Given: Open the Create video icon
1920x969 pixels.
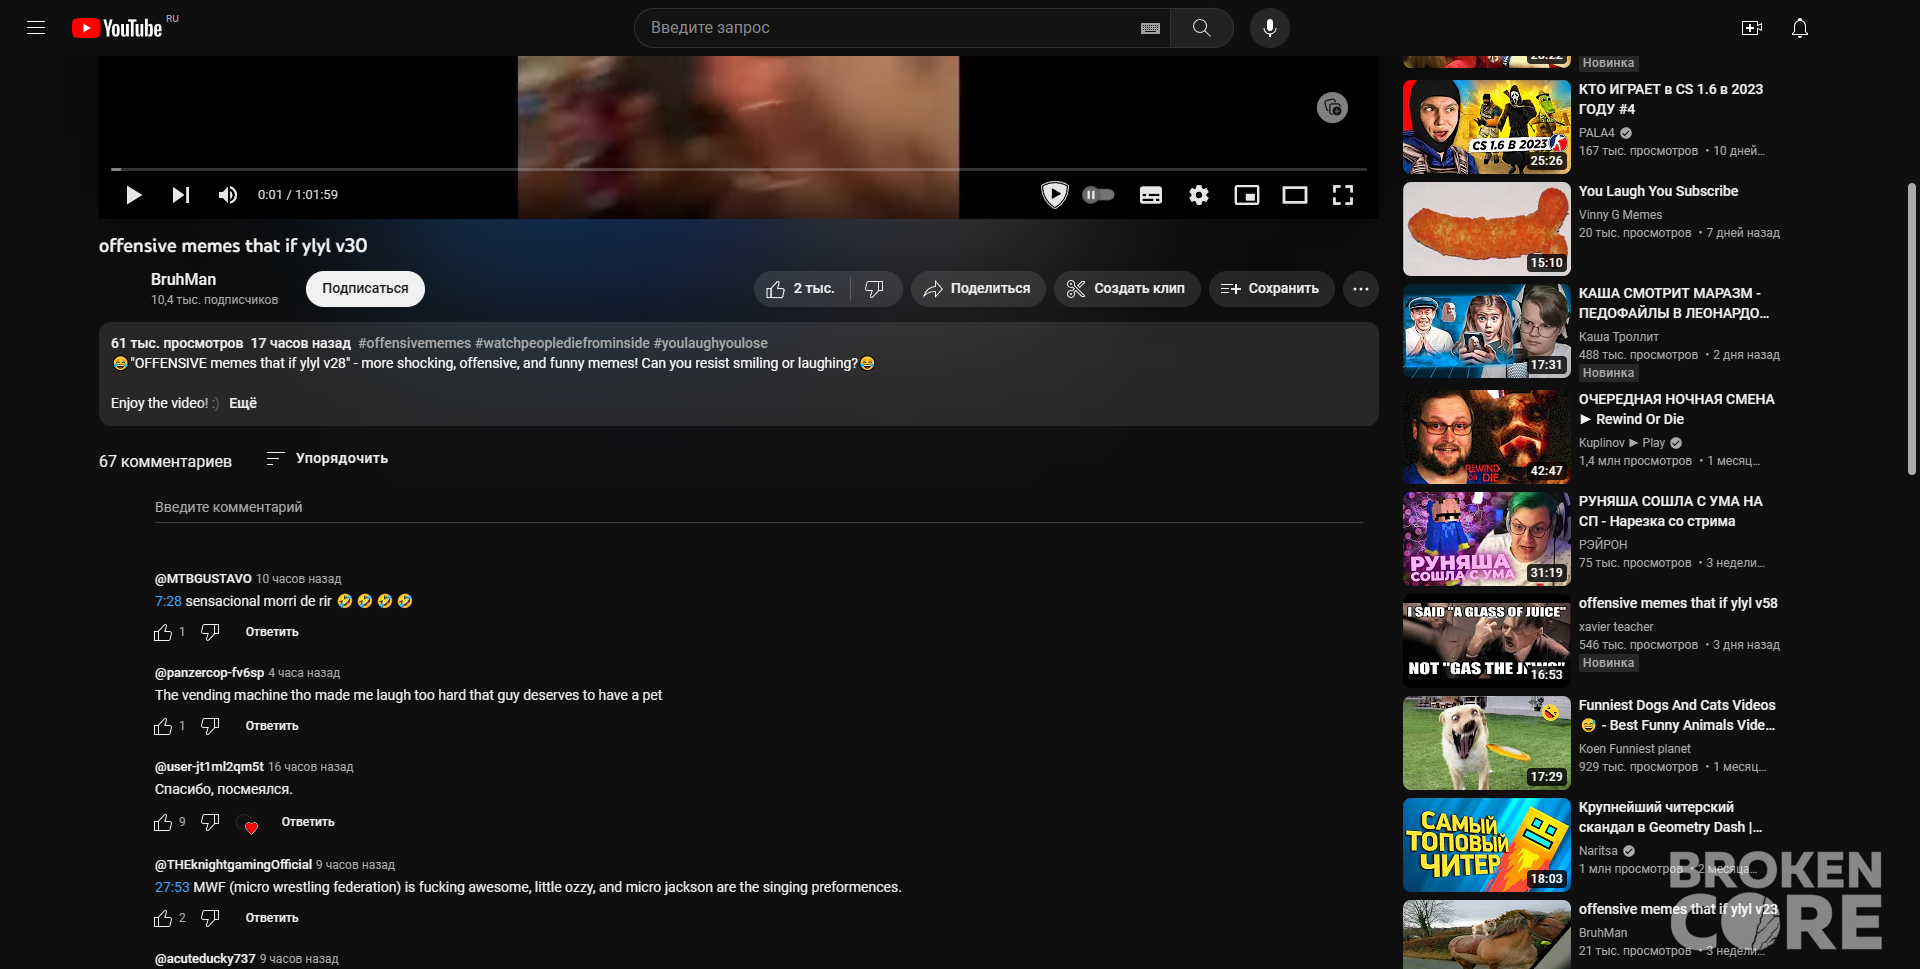Looking at the screenshot, I should pos(1752,28).
